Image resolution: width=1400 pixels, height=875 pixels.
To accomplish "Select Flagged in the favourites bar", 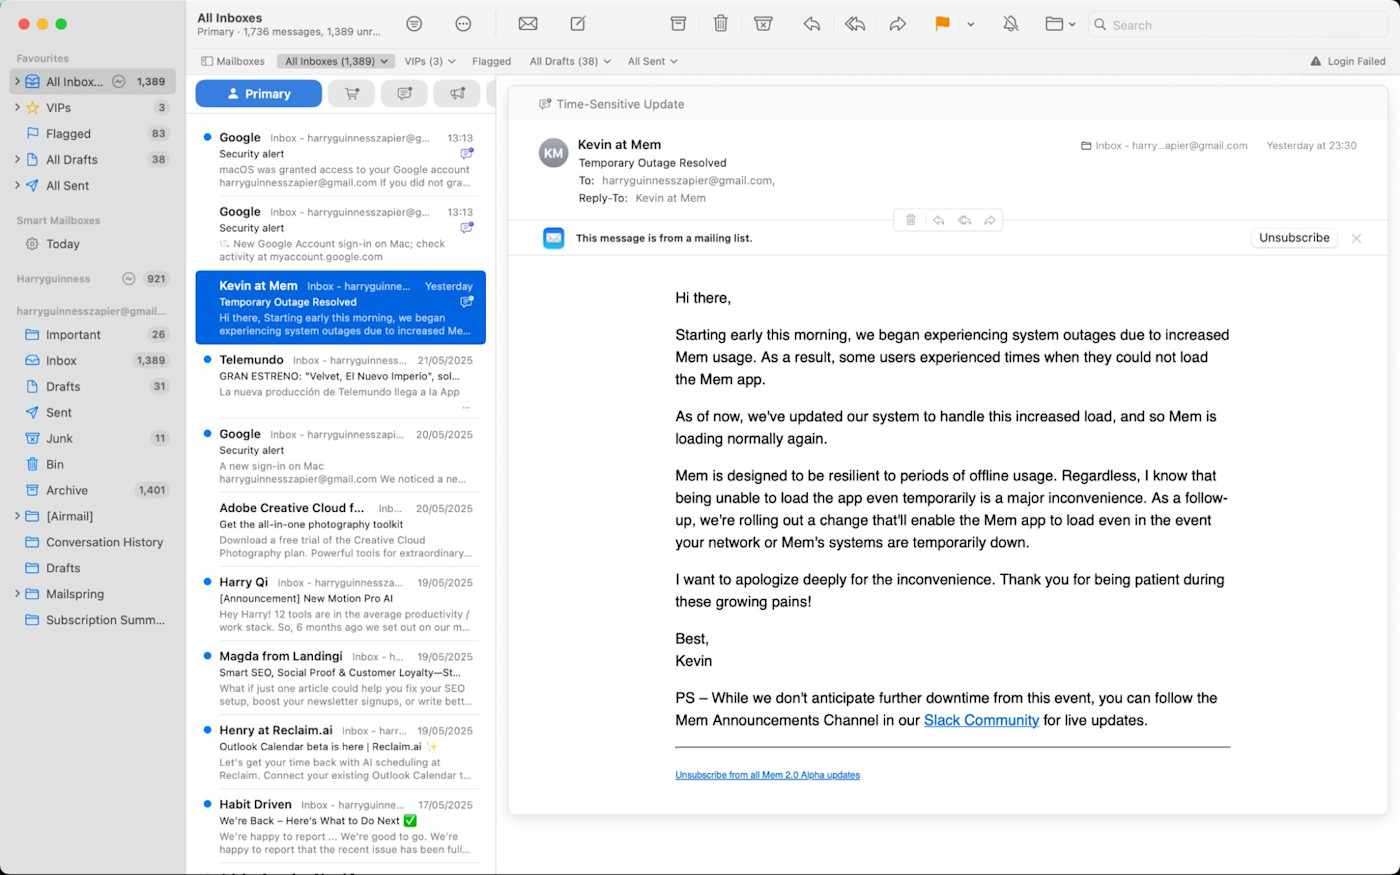I will tap(491, 61).
